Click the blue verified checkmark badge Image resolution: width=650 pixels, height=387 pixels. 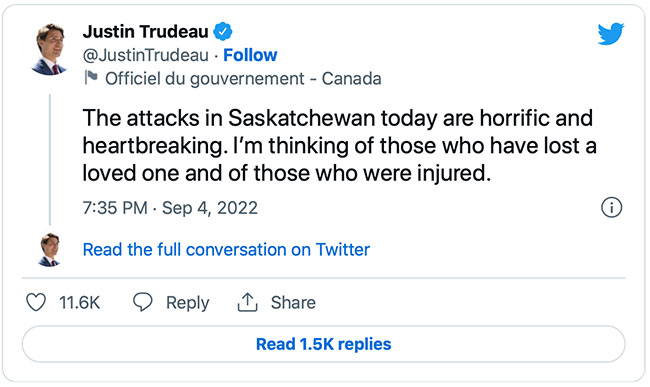point(223,31)
